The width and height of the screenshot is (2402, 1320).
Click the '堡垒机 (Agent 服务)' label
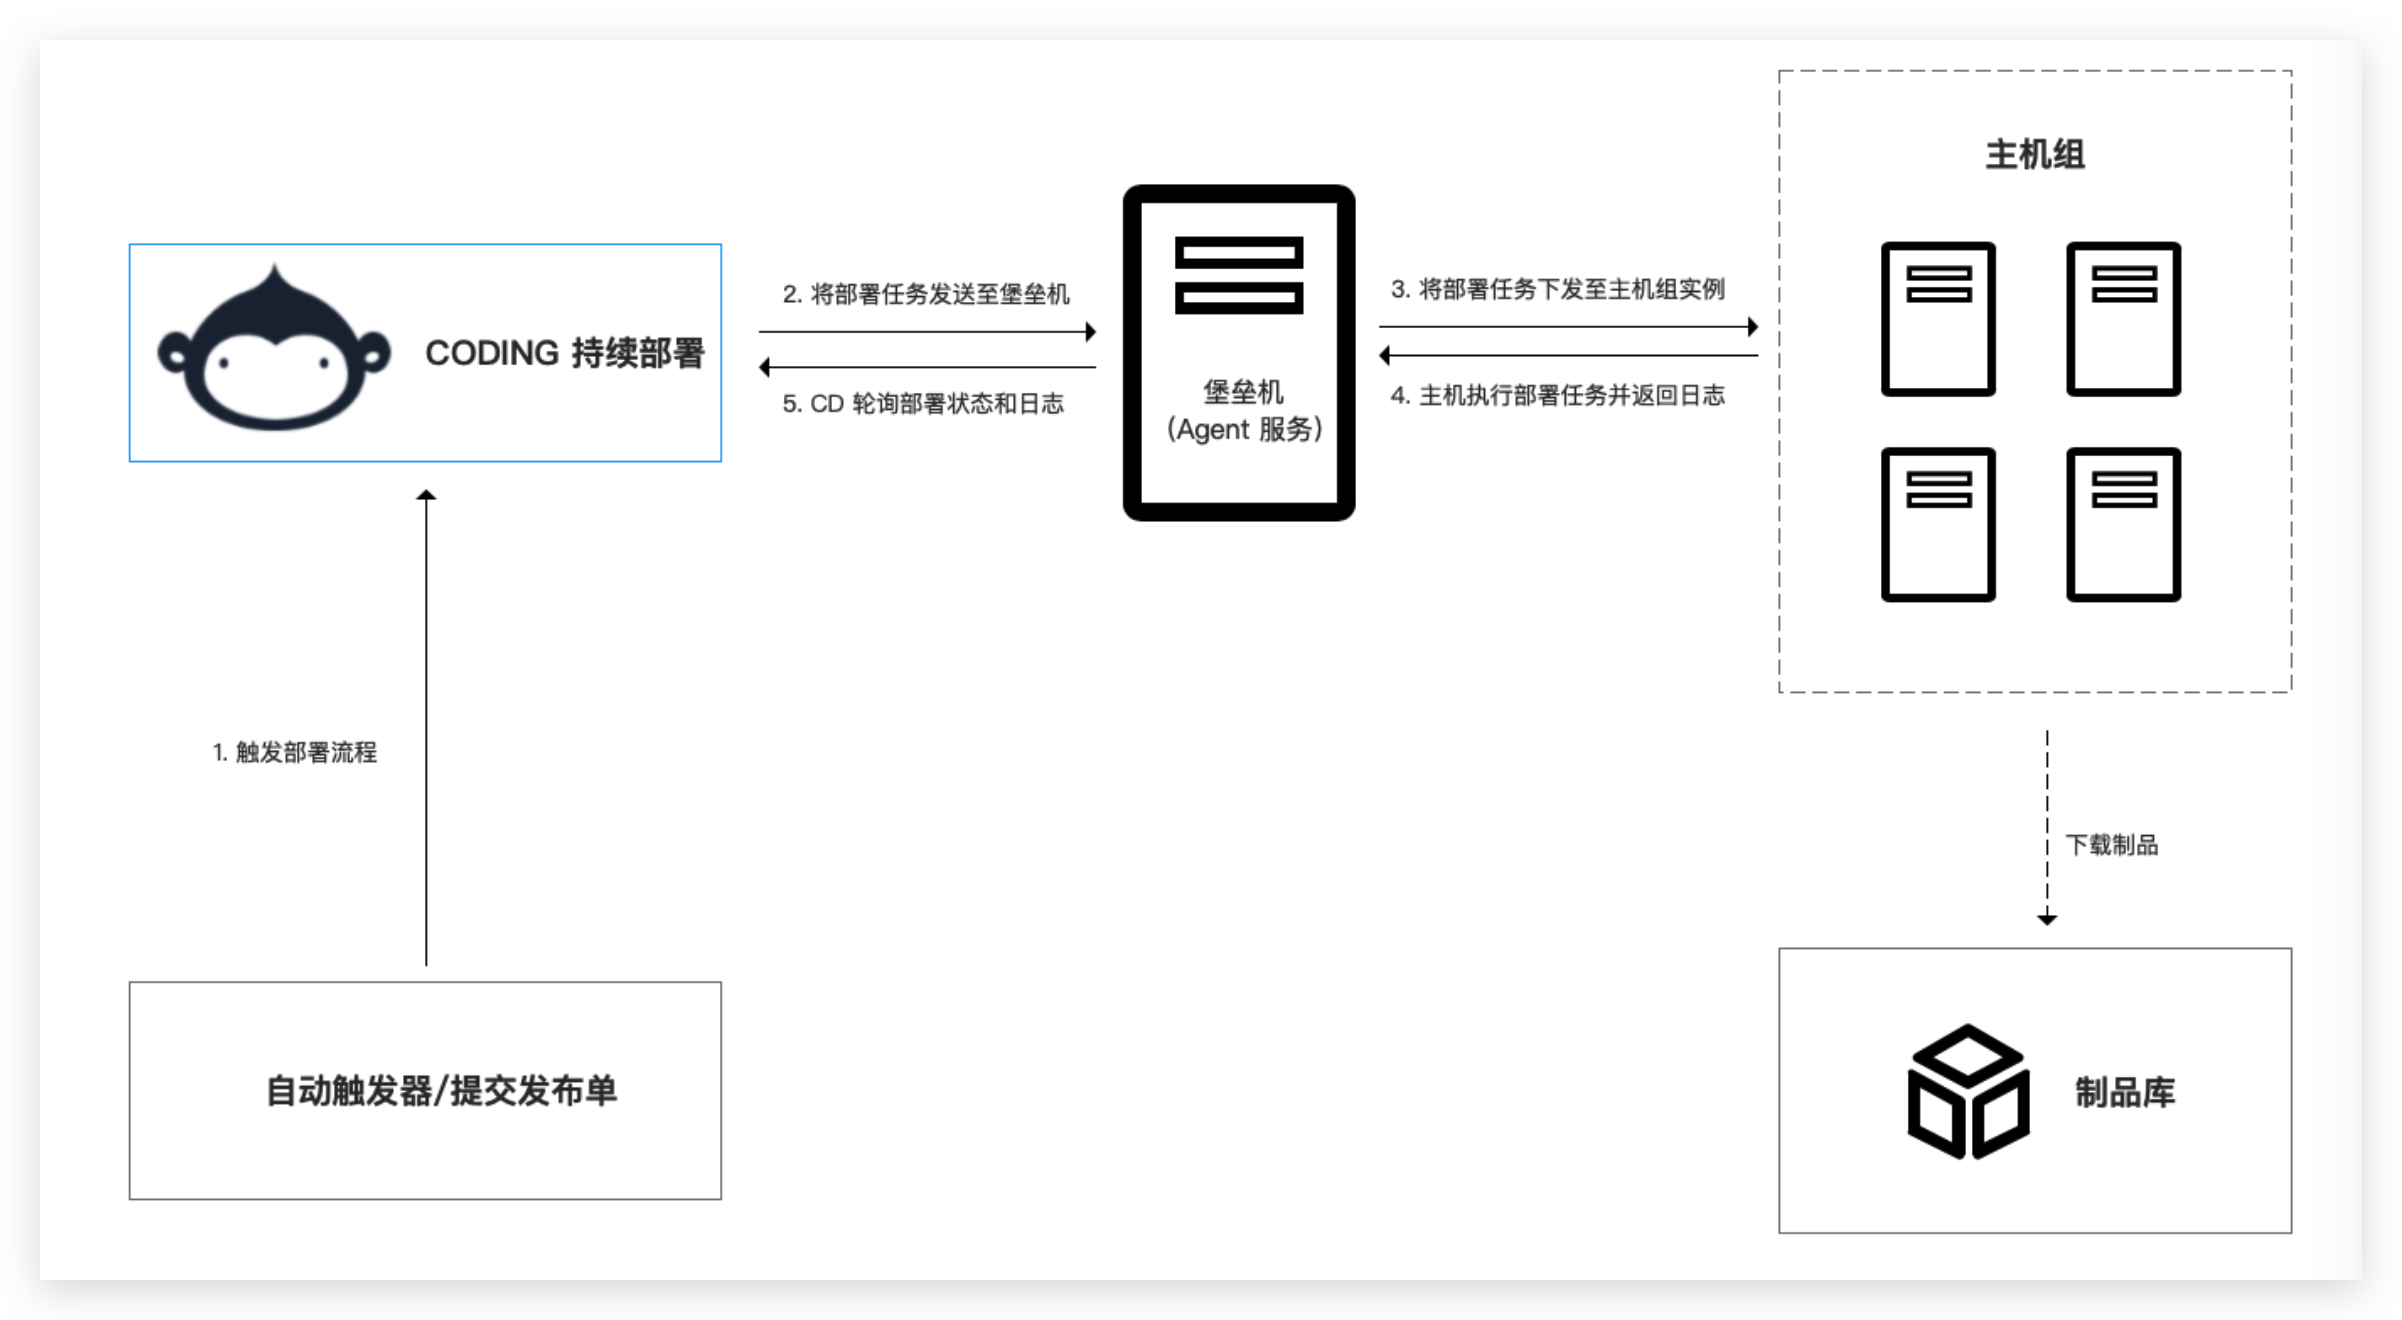1244,411
